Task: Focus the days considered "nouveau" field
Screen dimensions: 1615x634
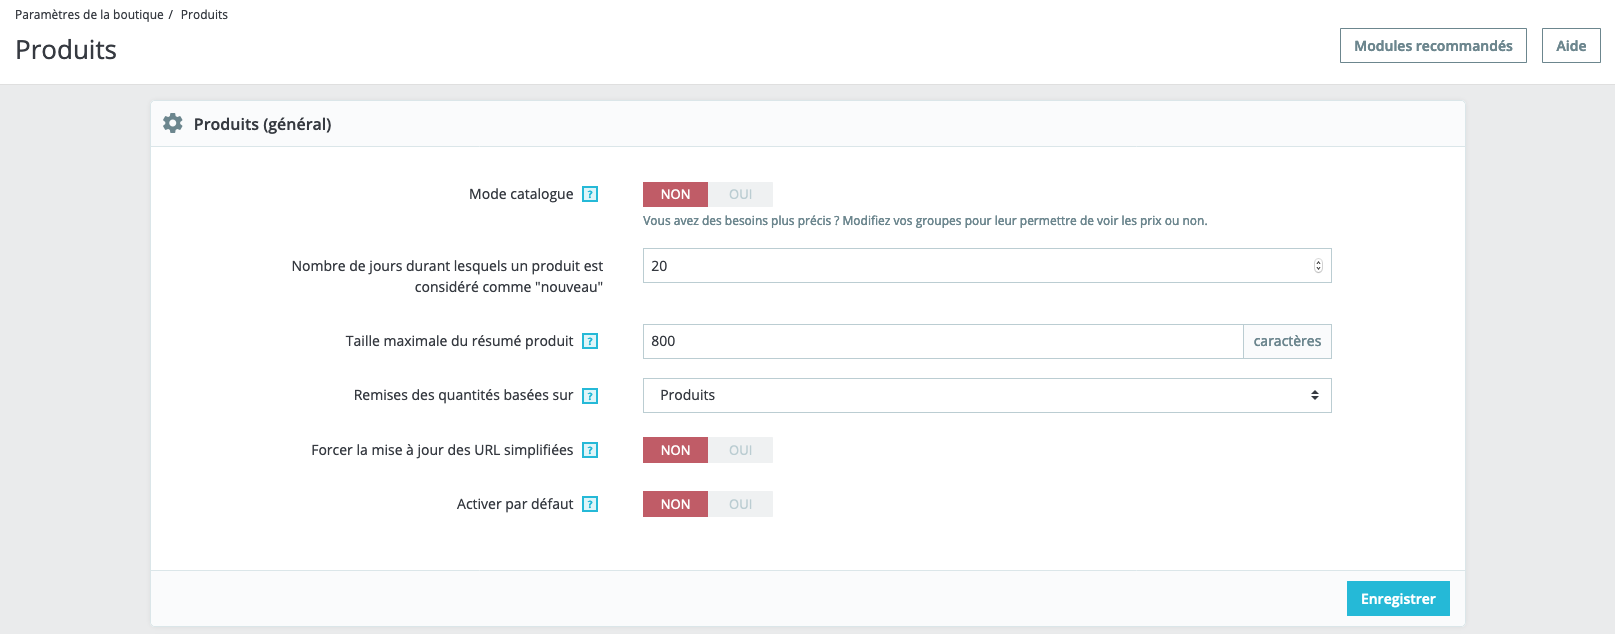Action: tap(987, 266)
